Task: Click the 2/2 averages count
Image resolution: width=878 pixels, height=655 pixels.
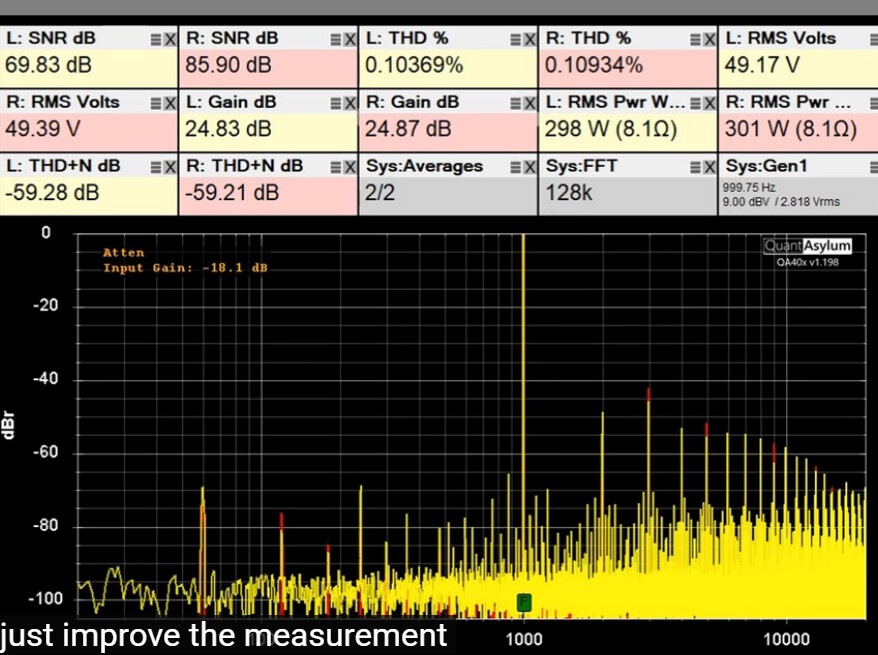Action: [380, 193]
